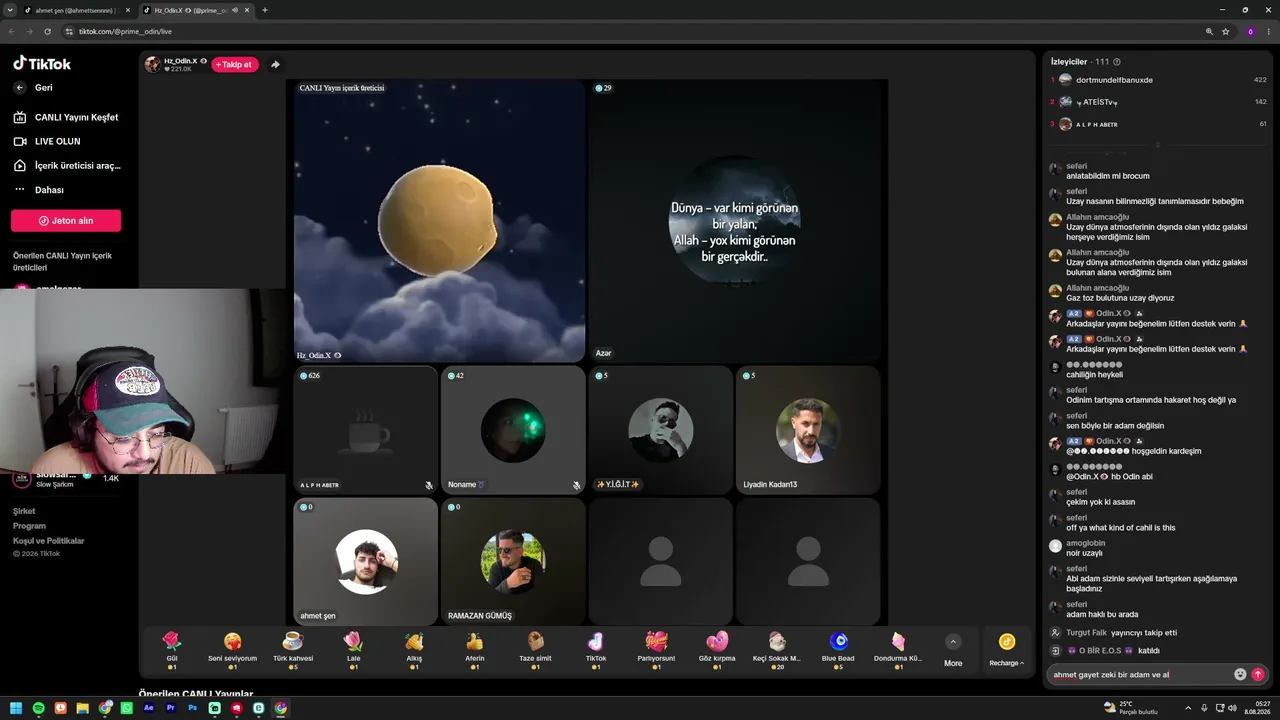1280x720 pixels.
Task: Select the Hz_Odin.X browser tab
Action: pyautogui.click(x=196, y=10)
